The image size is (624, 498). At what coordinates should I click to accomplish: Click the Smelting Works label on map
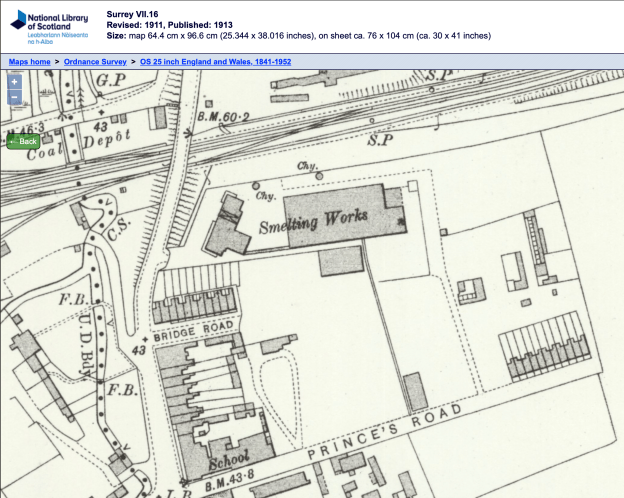coord(313,220)
